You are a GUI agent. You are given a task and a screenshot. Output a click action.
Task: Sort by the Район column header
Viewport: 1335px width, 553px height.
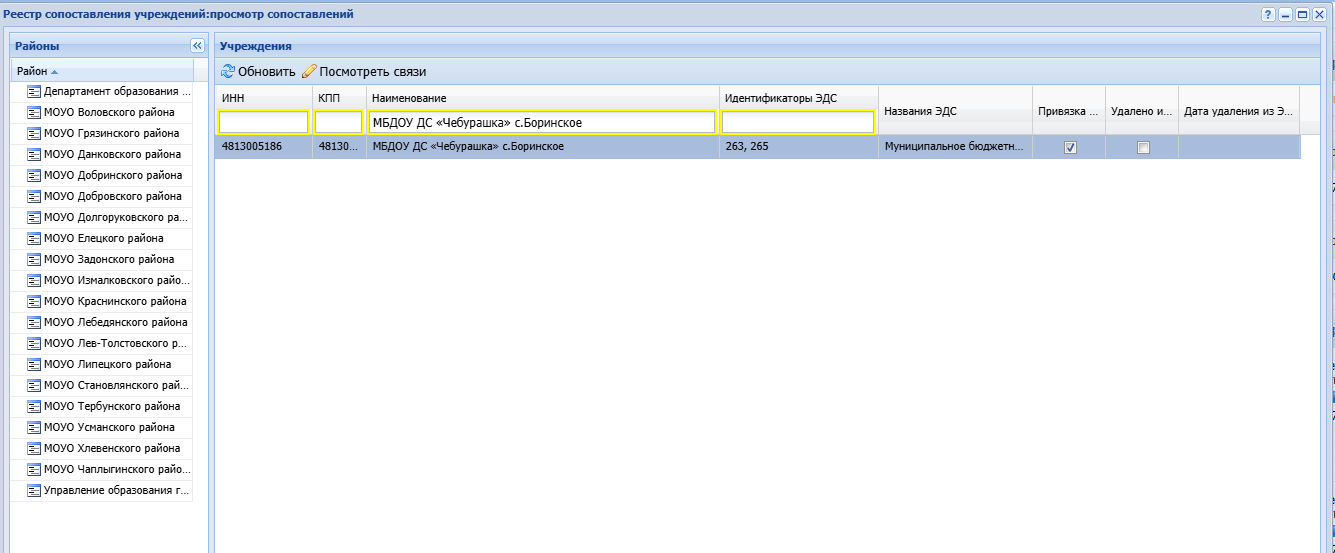tap(102, 71)
